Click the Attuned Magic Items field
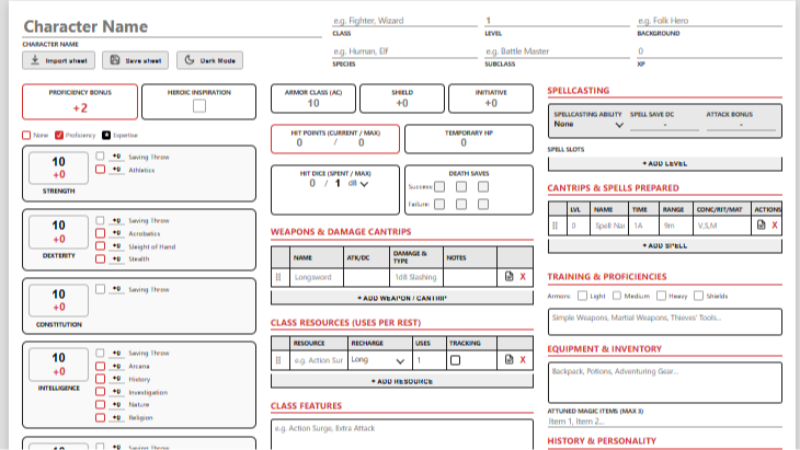This screenshot has width=800, height=450. (x=665, y=421)
